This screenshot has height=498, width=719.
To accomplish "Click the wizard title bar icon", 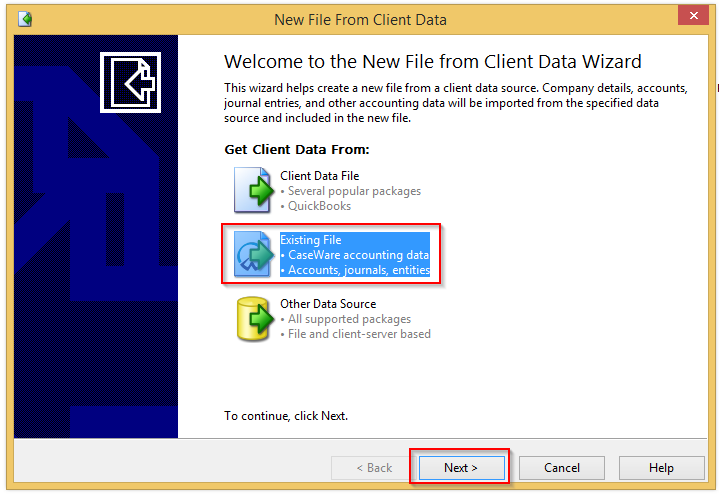I will [x=25, y=19].
